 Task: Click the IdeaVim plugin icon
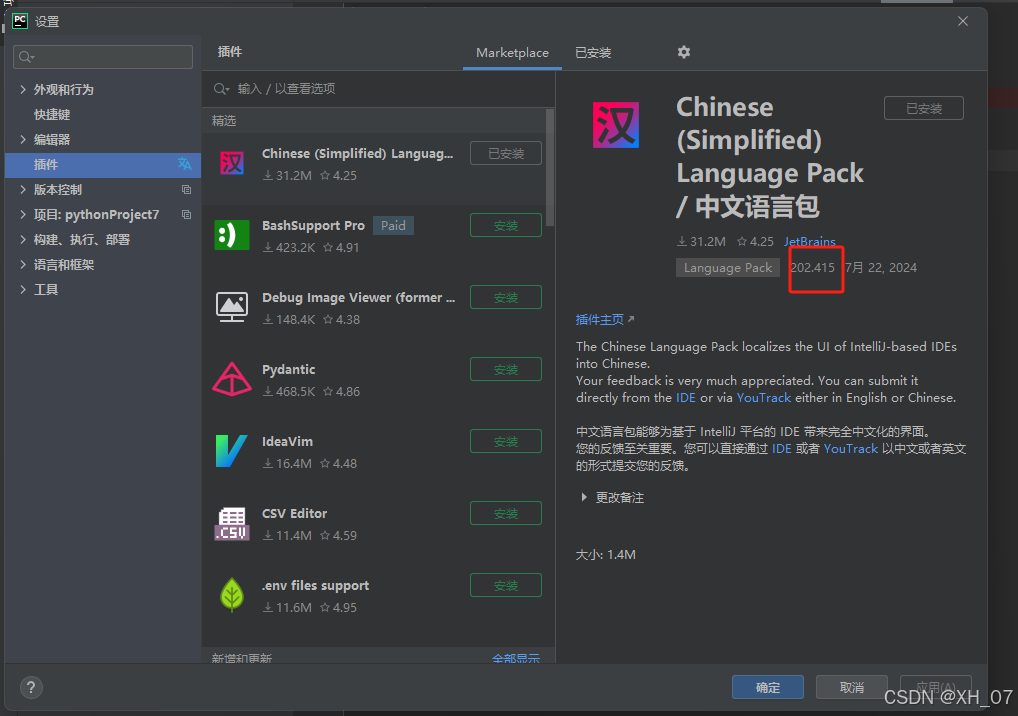click(232, 451)
